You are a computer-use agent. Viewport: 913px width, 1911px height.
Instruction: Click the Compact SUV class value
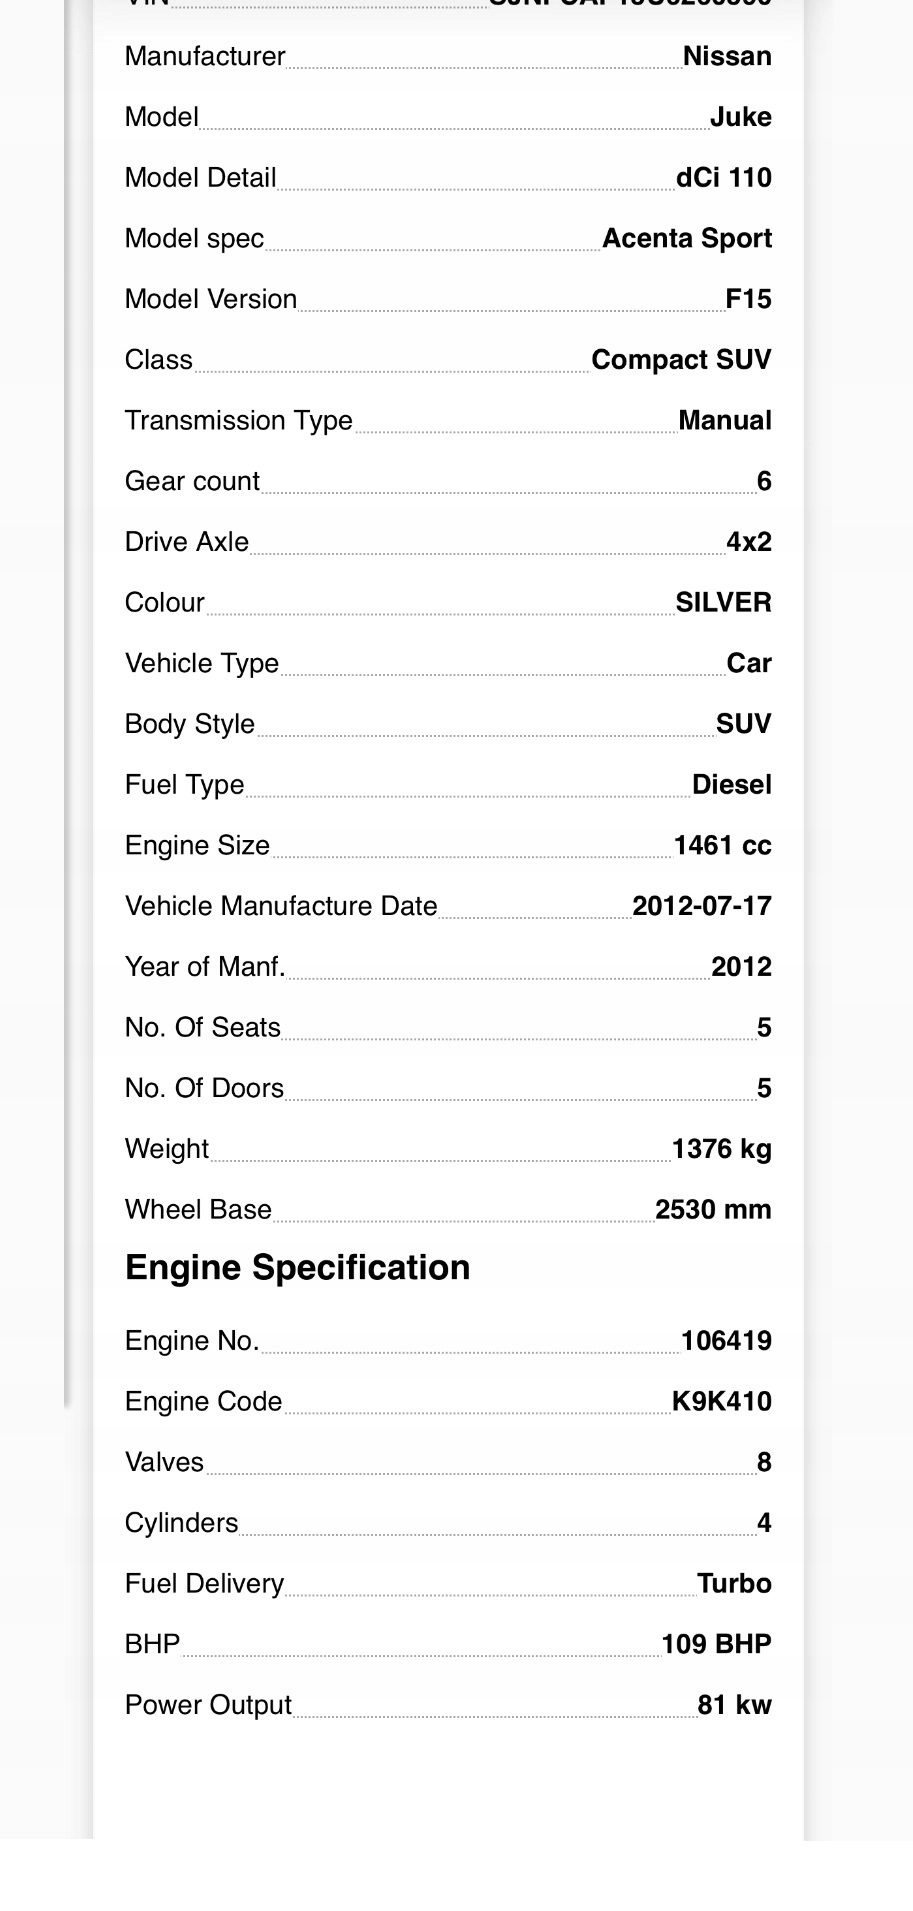click(682, 360)
